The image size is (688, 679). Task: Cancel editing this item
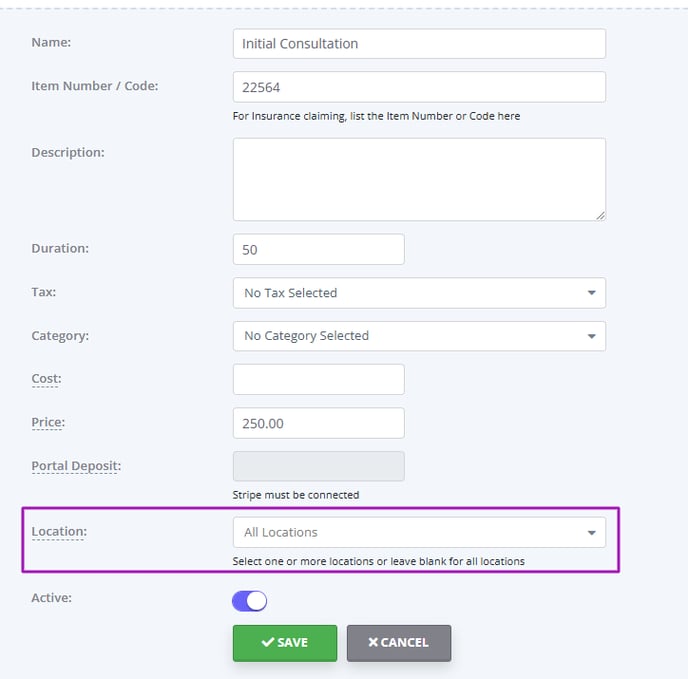tap(398, 643)
